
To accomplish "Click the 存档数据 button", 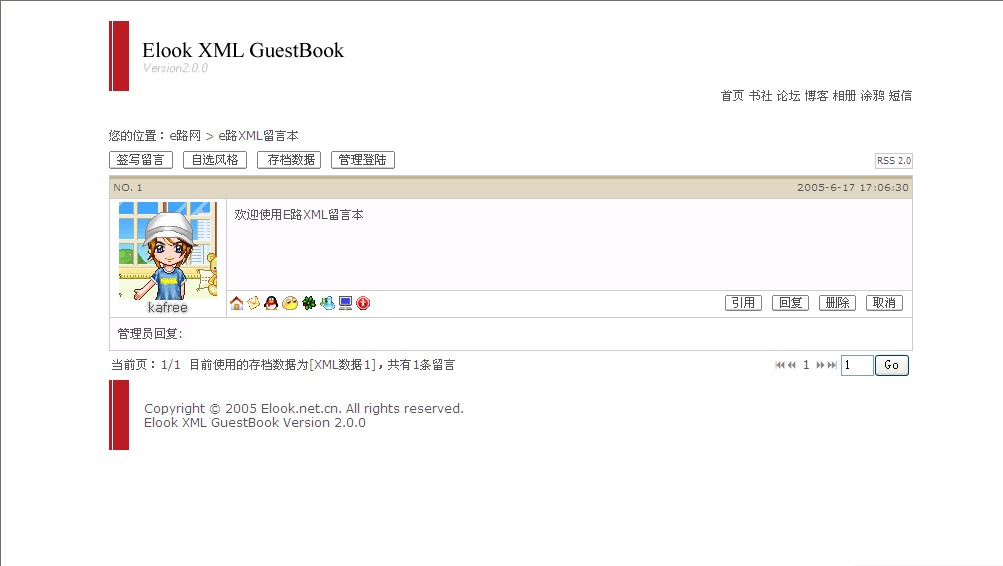I will 289,160.
